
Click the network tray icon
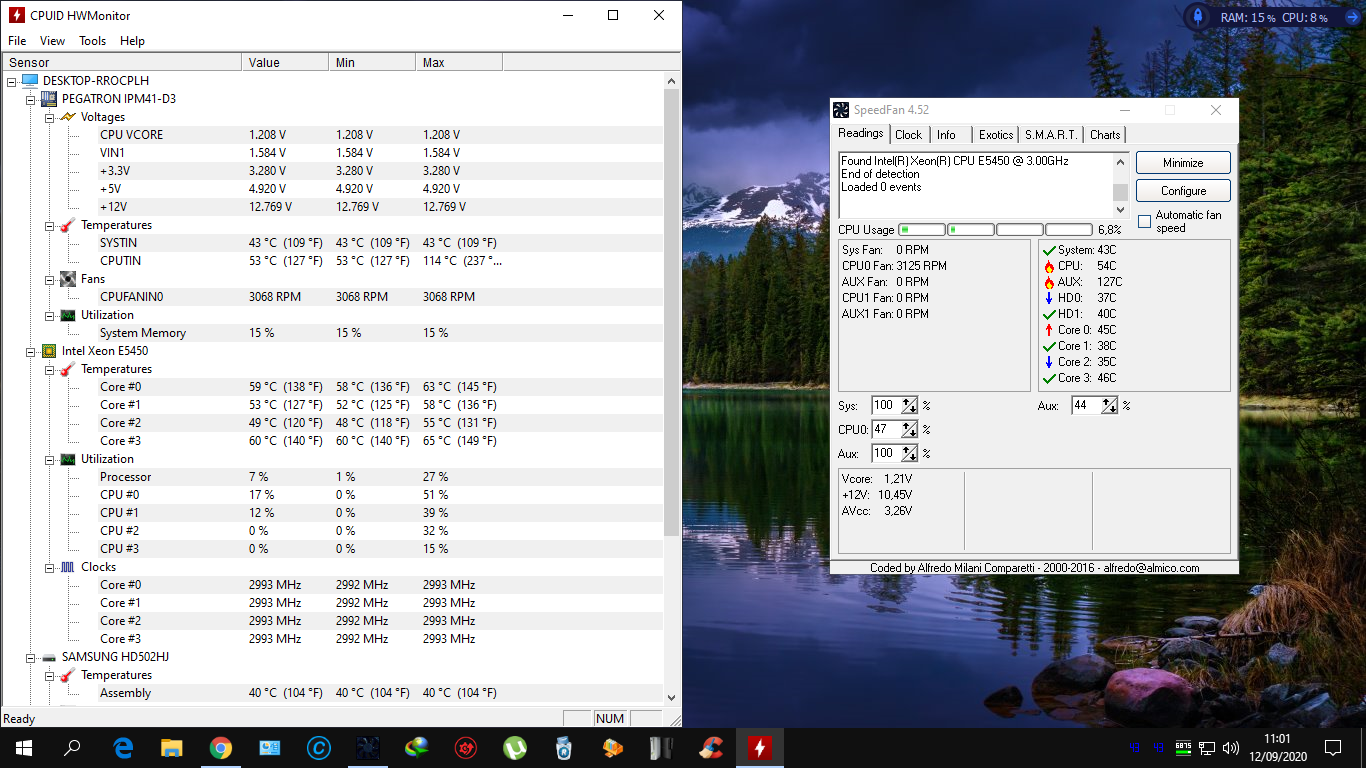(x=1207, y=747)
